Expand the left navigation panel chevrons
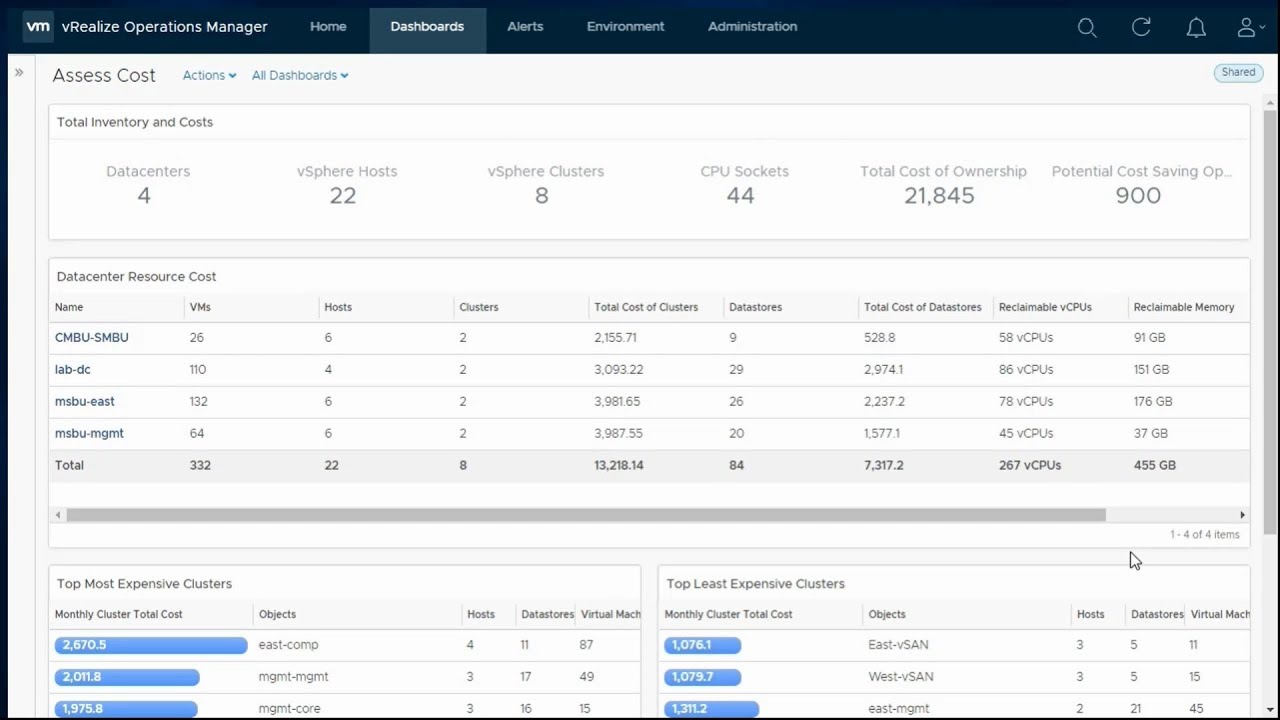The image size is (1280, 720). tap(19, 72)
